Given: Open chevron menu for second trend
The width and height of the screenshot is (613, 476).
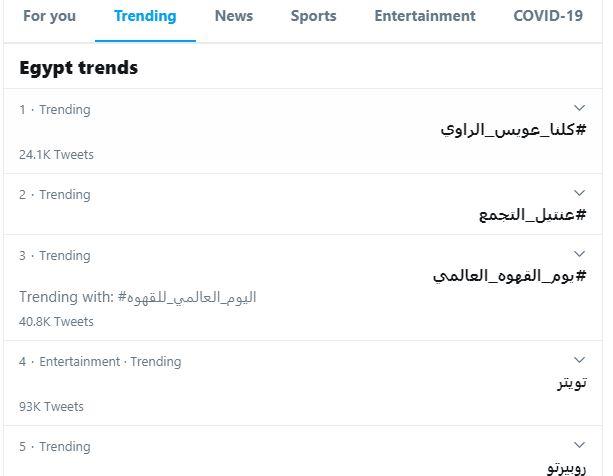Looking at the screenshot, I should click(x=579, y=192).
